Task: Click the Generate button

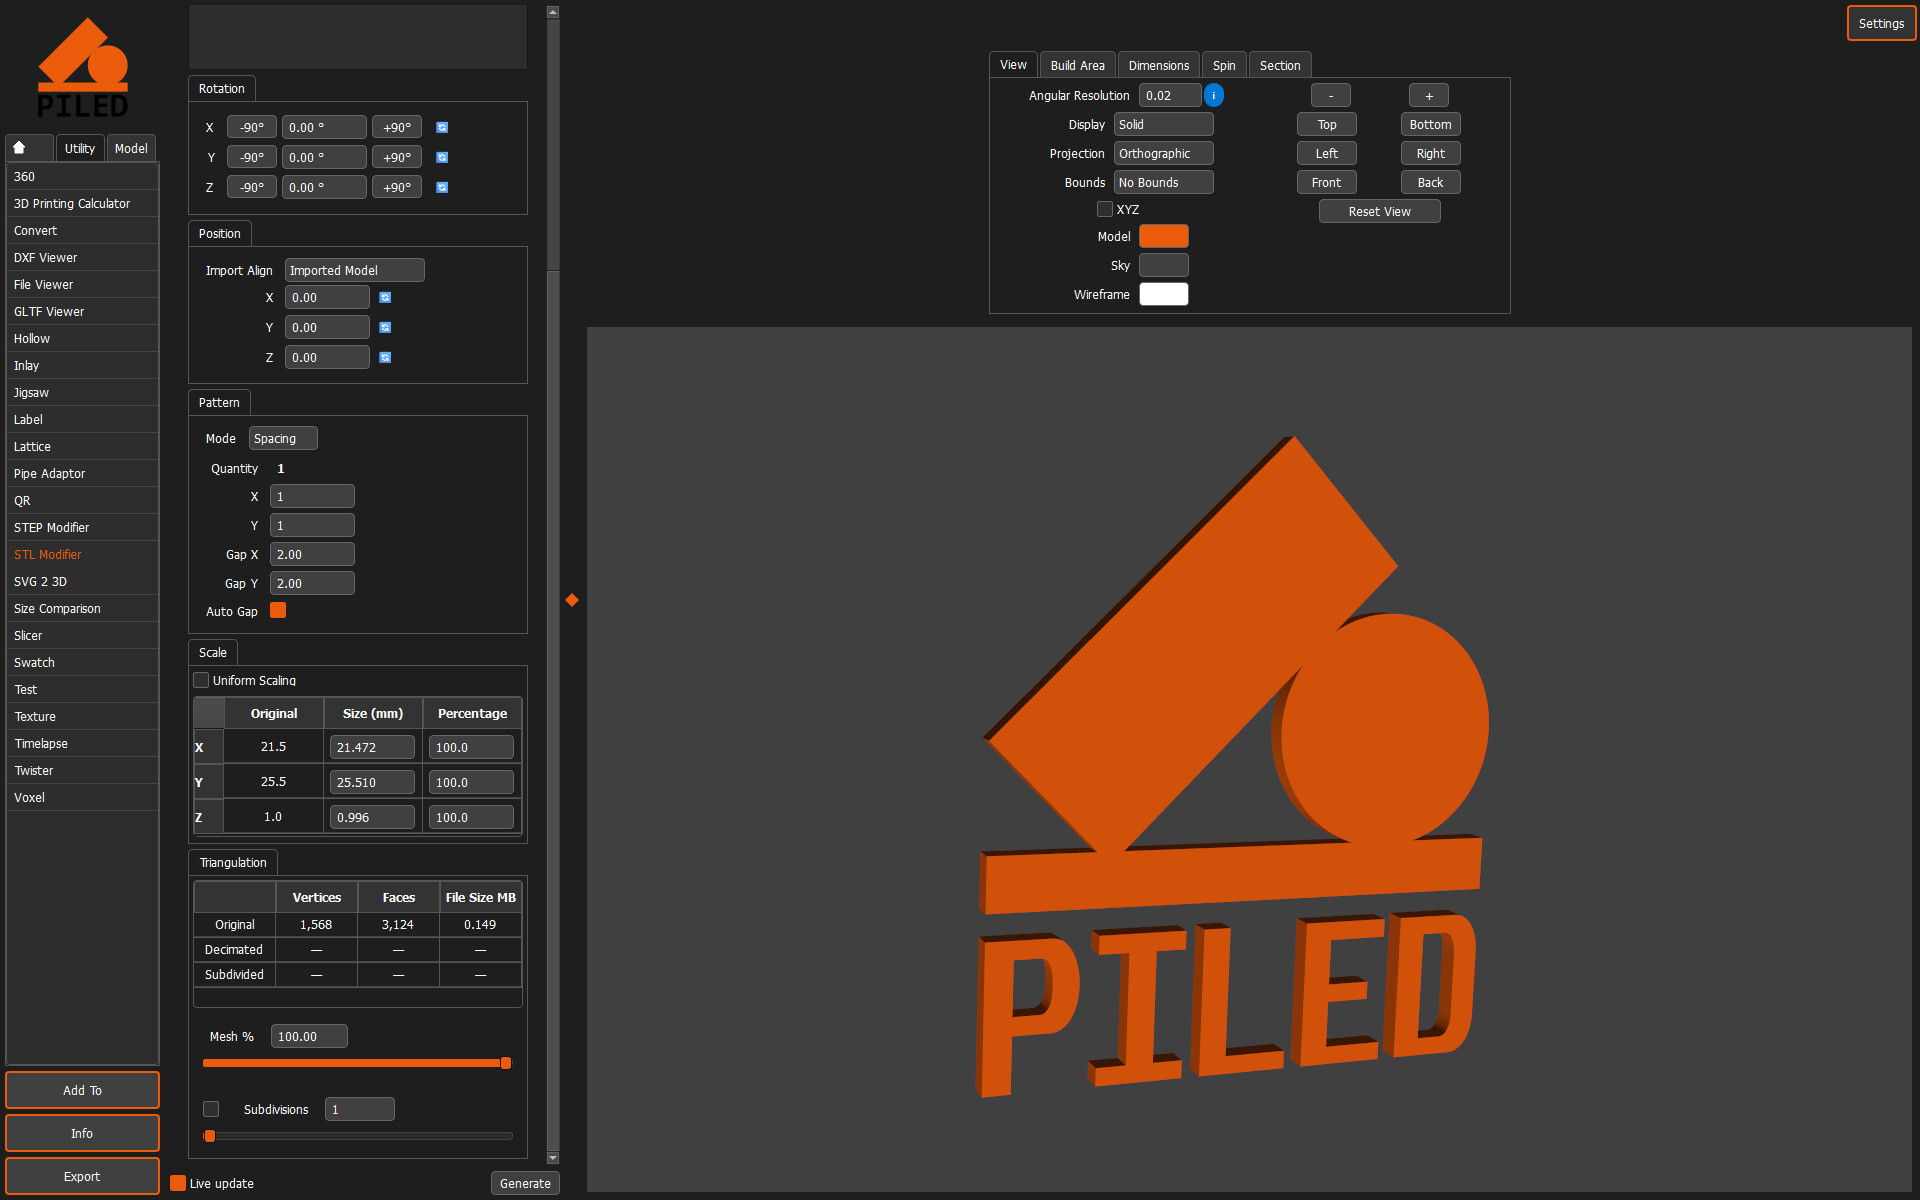Action: (525, 1183)
